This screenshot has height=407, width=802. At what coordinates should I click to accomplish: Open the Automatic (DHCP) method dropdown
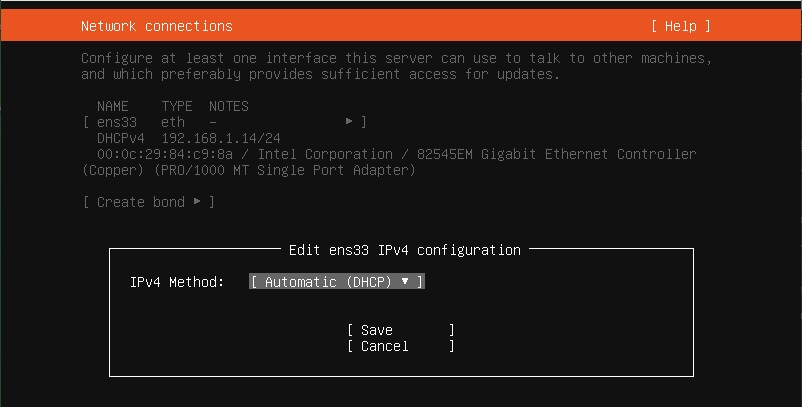coord(337,282)
